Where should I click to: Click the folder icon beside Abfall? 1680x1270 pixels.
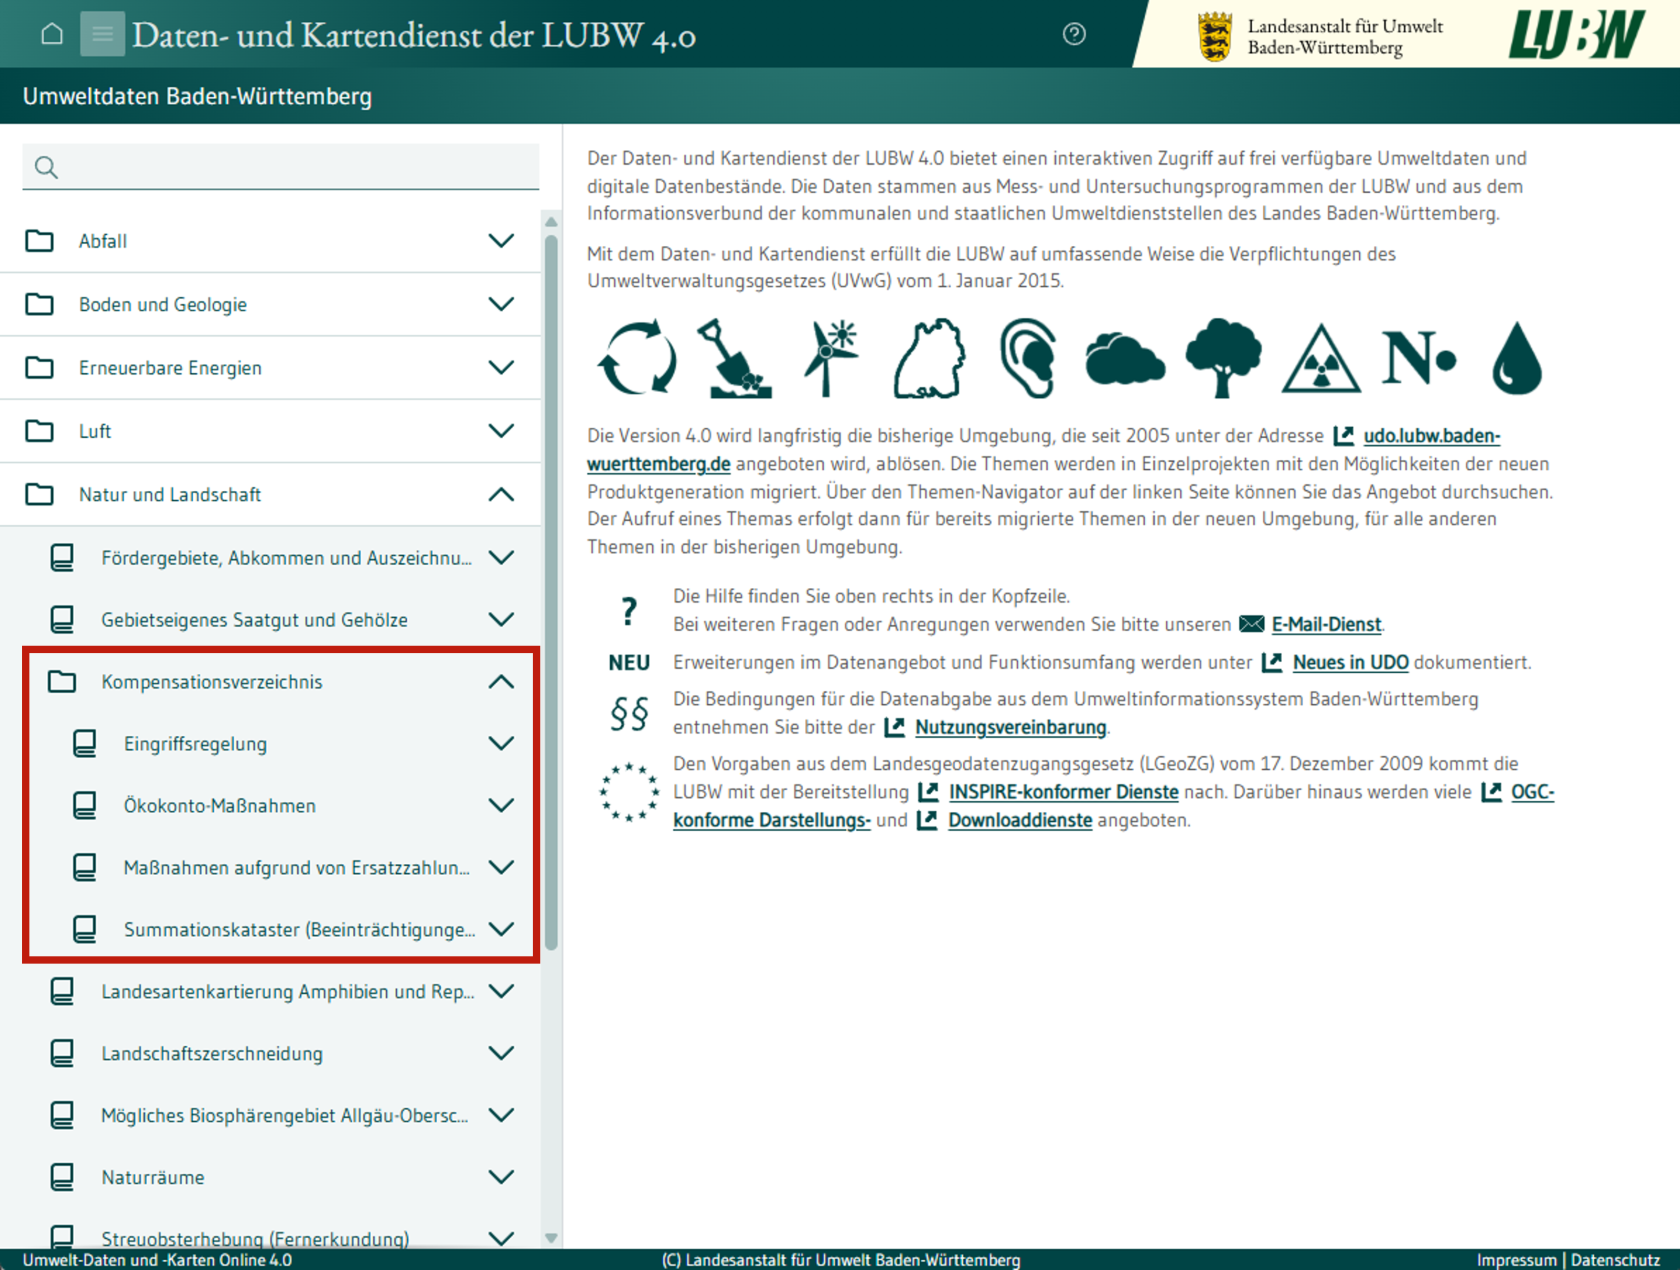pos(39,241)
